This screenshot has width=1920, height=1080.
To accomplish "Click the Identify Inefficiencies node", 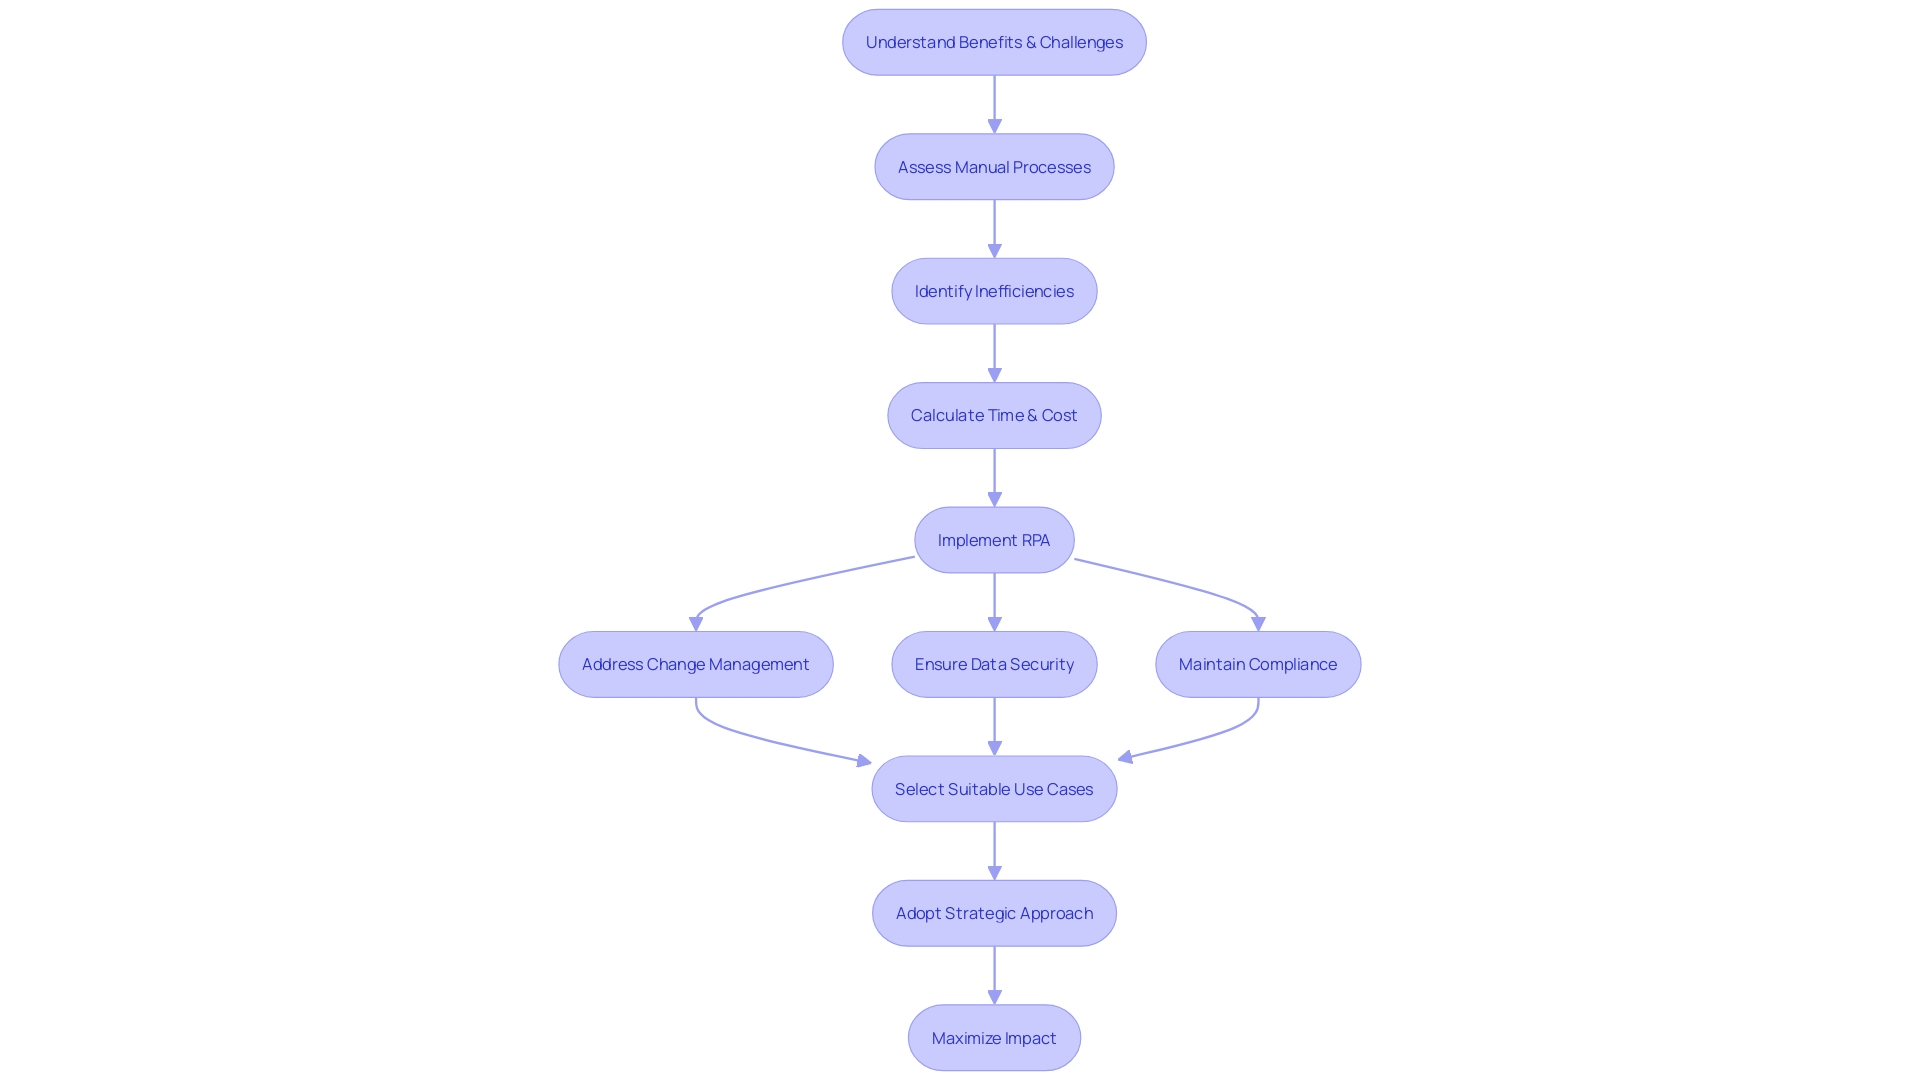I will point(994,290).
